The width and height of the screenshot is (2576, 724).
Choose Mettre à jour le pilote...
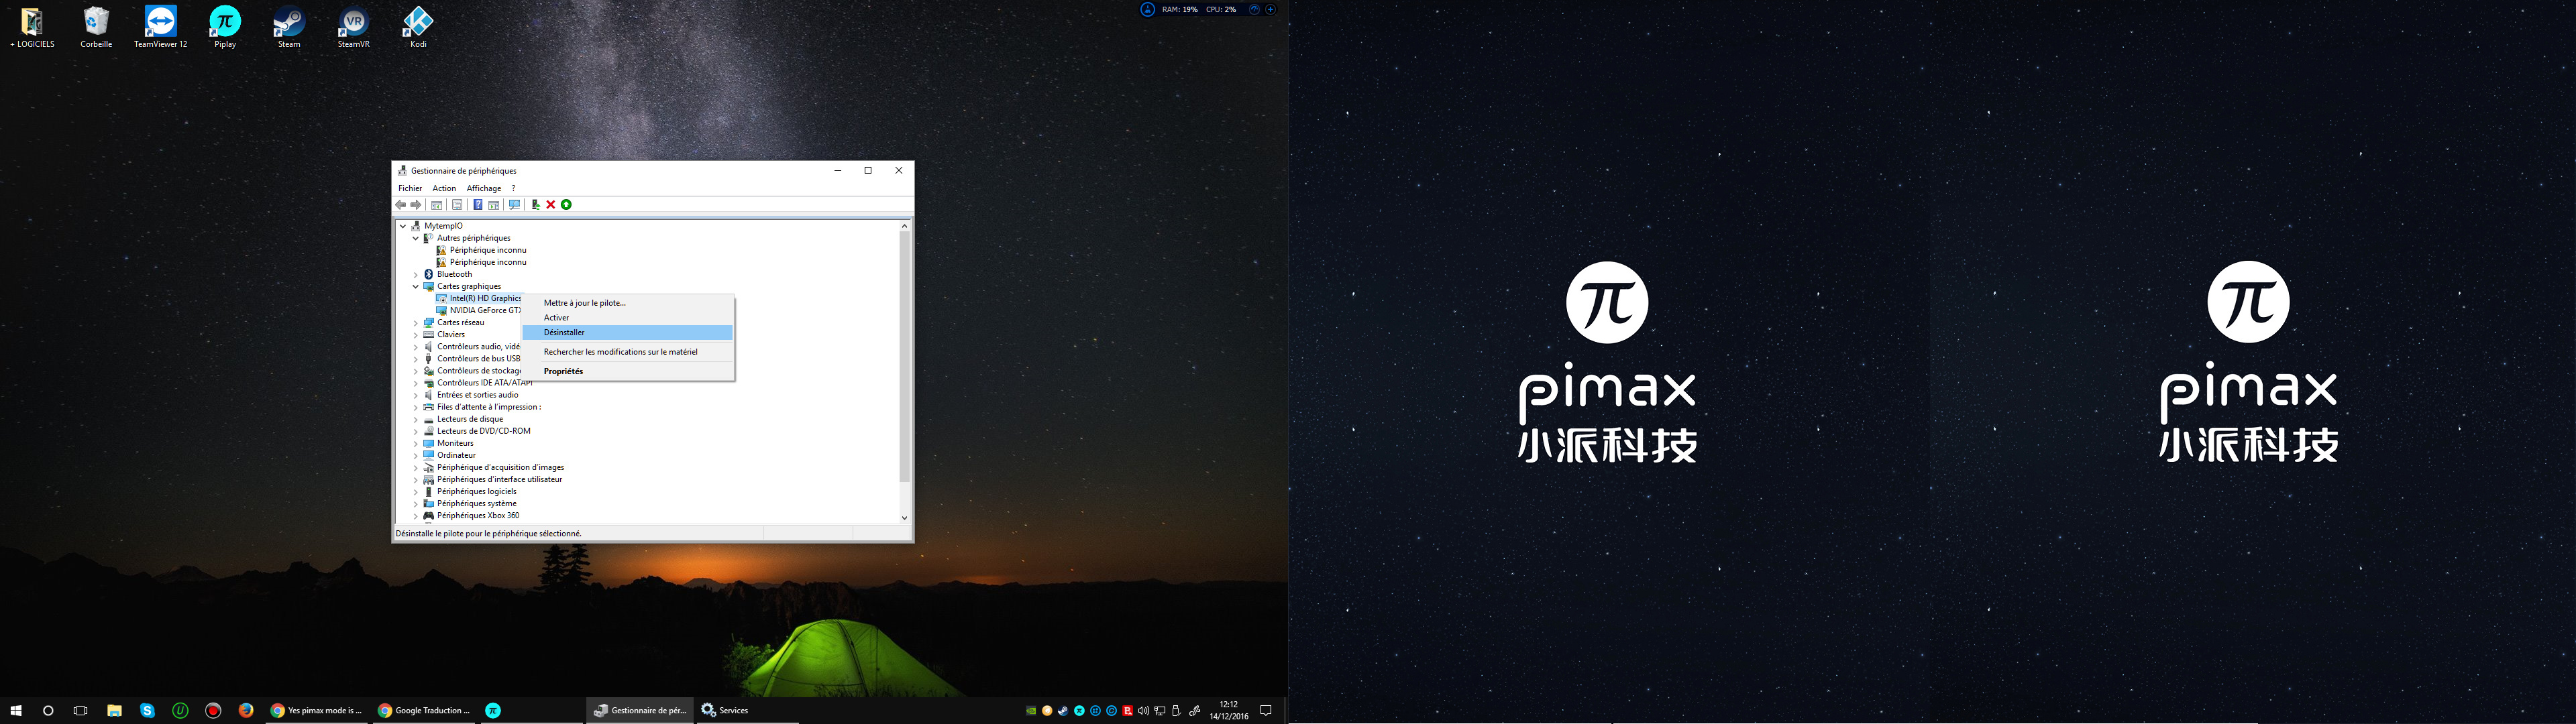(x=628, y=303)
